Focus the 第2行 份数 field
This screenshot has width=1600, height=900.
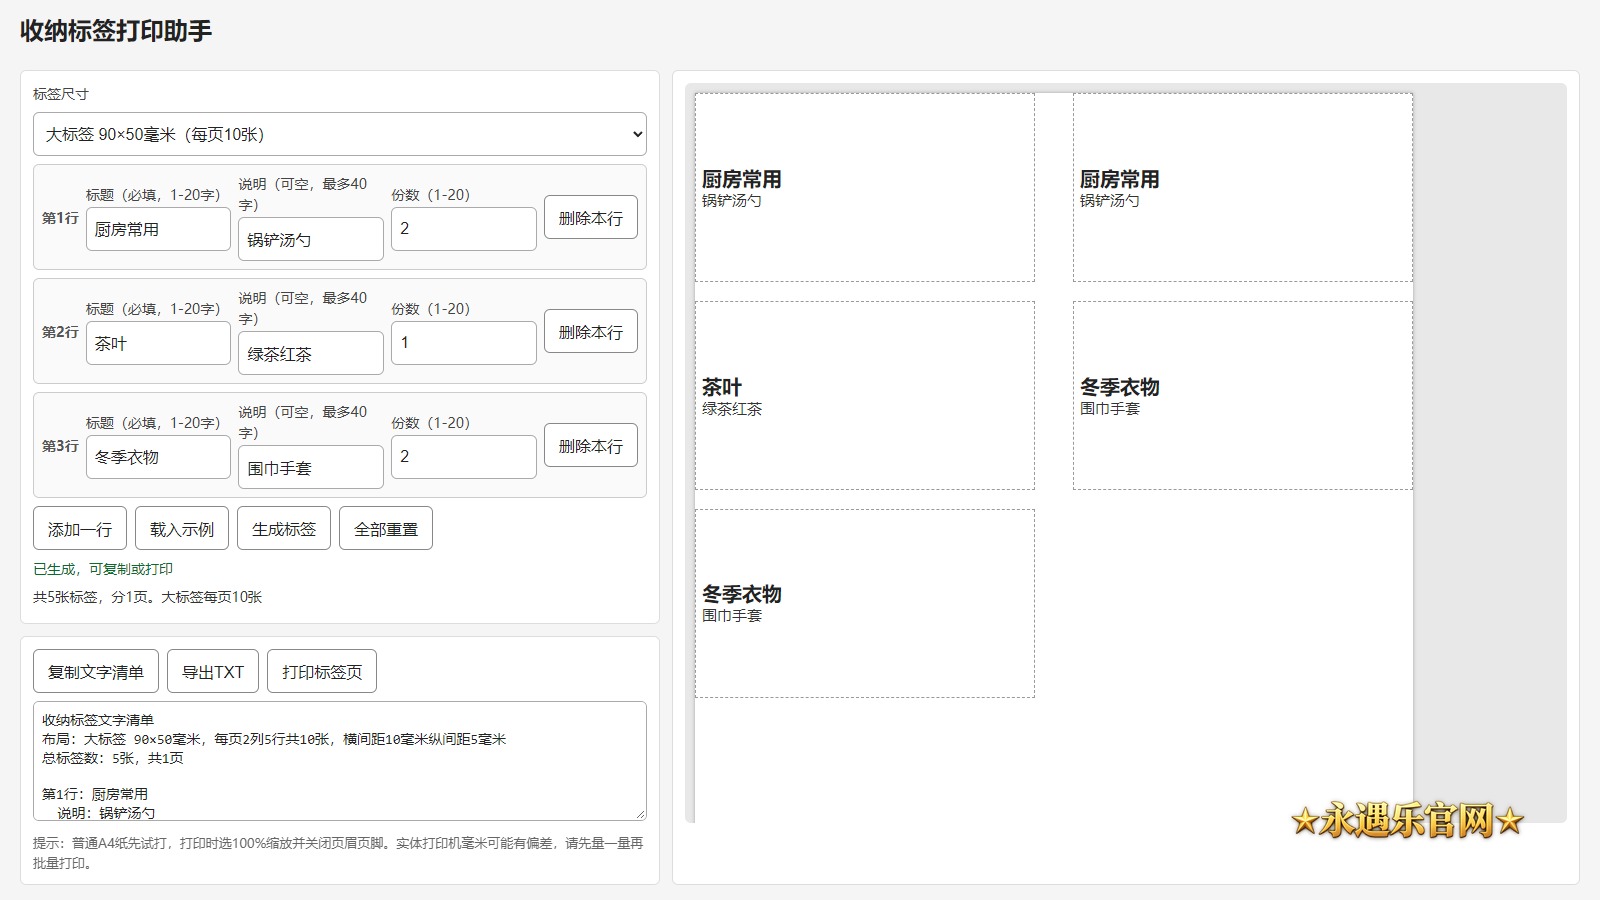click(x=464, y=343)
